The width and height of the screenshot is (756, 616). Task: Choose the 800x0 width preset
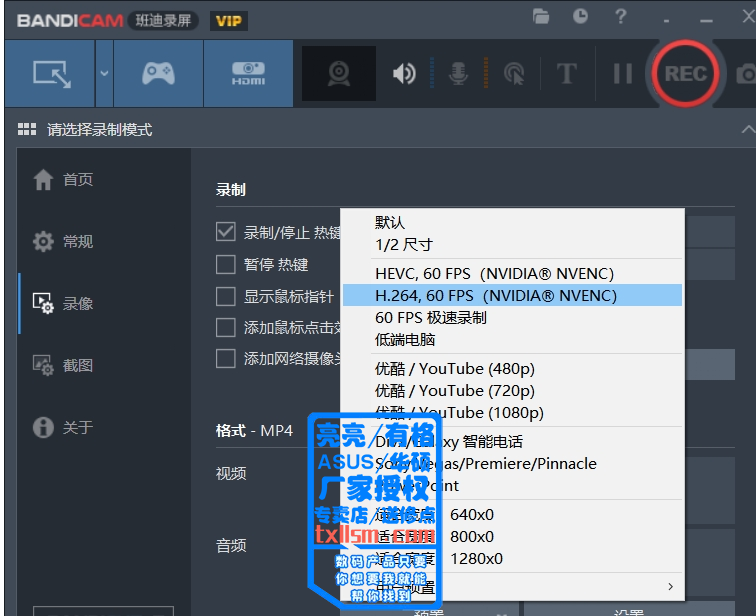[x=512, y=536]
